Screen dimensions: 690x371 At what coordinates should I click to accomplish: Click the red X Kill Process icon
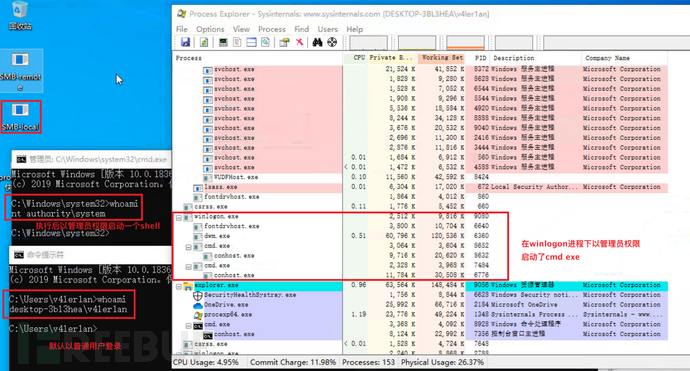pos(299,42)
